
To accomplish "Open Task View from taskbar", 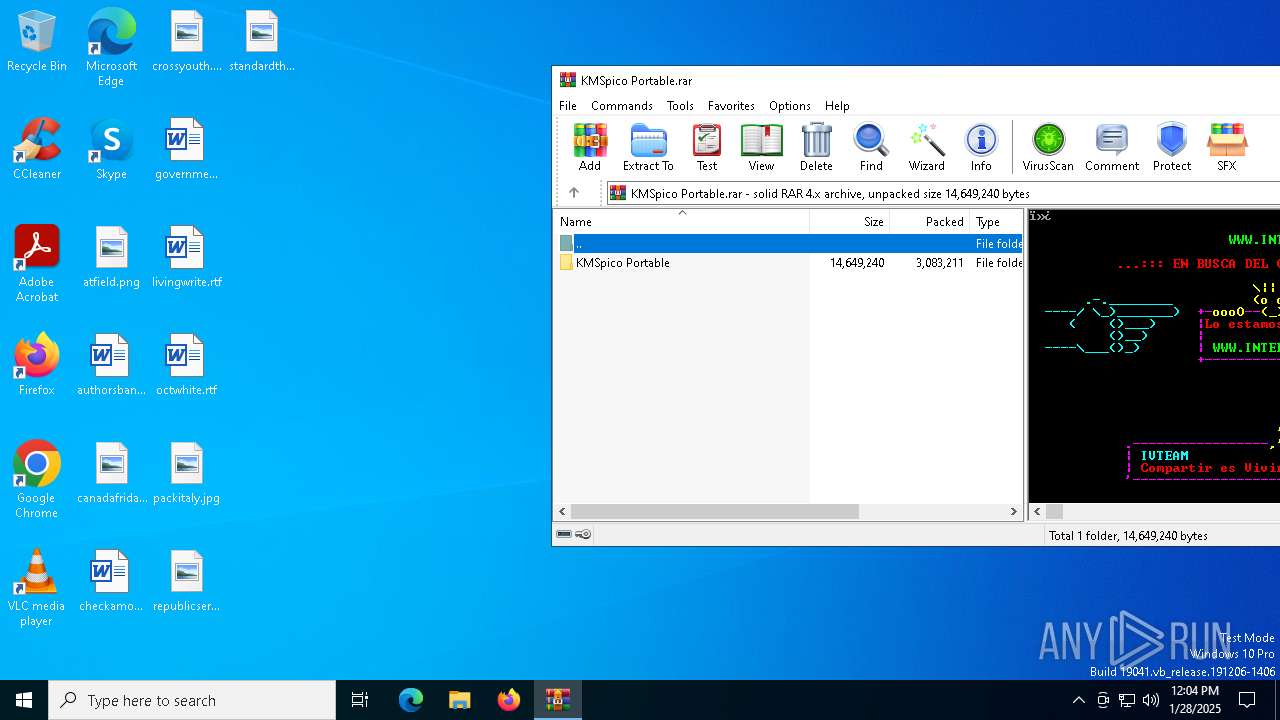I will tap(360, 700).
